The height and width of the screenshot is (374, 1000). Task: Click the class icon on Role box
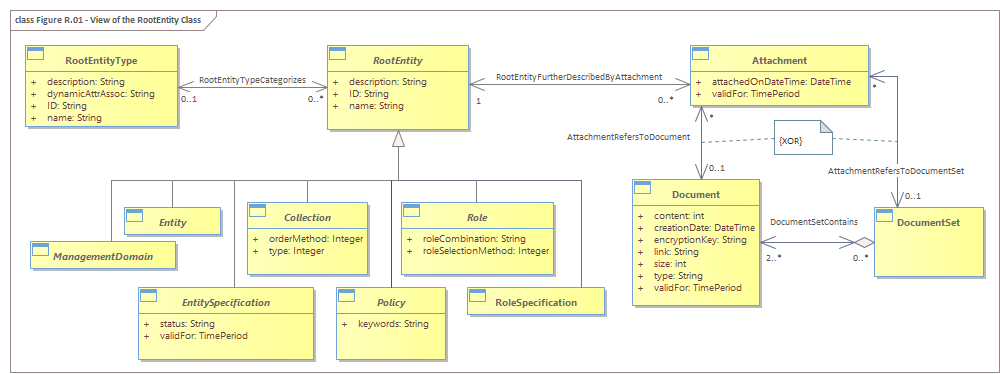tap(412, 211)
